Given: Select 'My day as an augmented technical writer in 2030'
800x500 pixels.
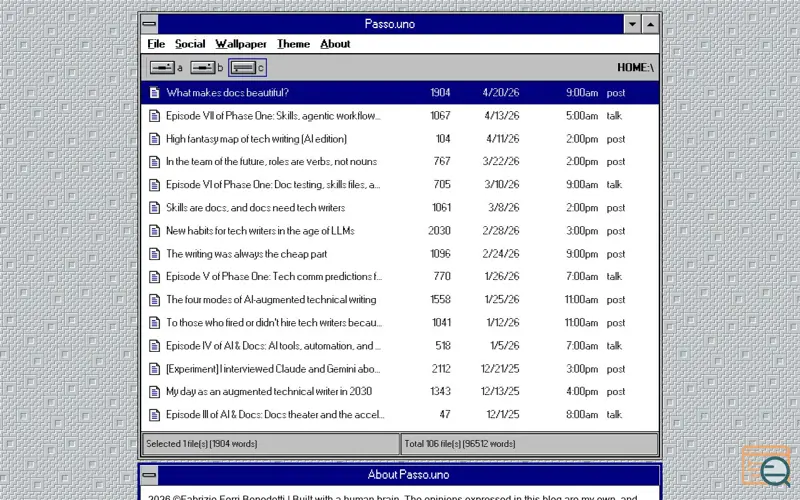Looking at the screenshot, I should click(x=269, y=392).
